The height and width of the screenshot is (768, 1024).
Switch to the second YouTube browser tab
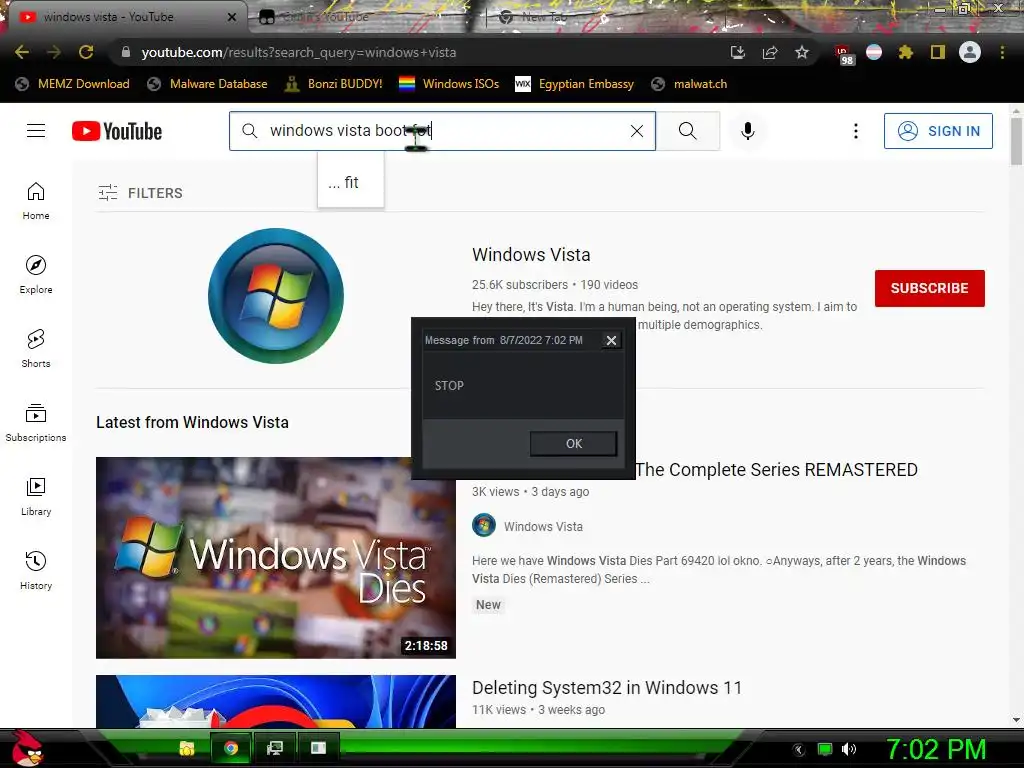pos(366,17)
